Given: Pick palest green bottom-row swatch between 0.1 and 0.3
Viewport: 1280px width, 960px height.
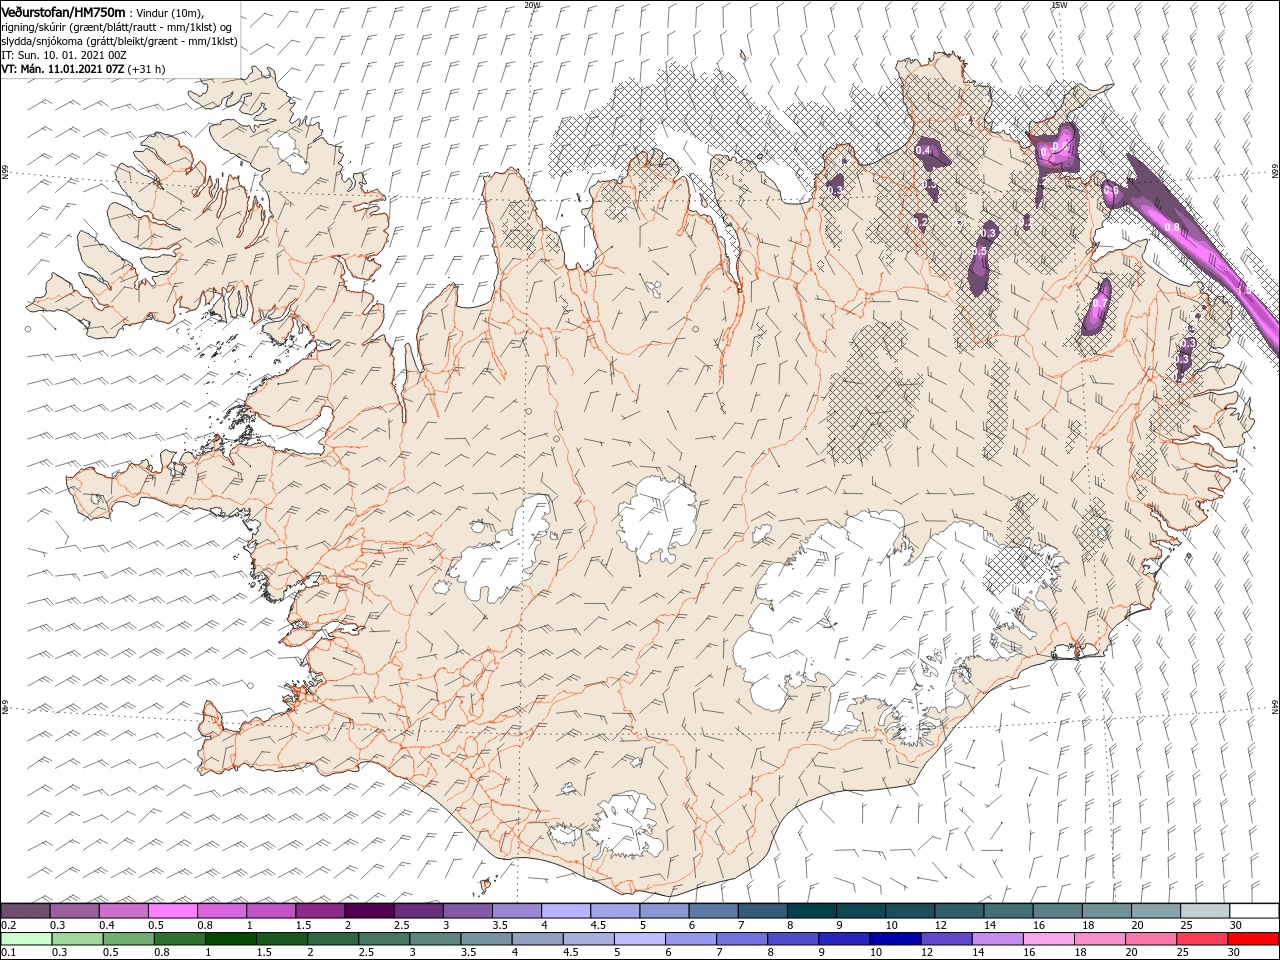Looking at the screenshot, I should point(25,939).
